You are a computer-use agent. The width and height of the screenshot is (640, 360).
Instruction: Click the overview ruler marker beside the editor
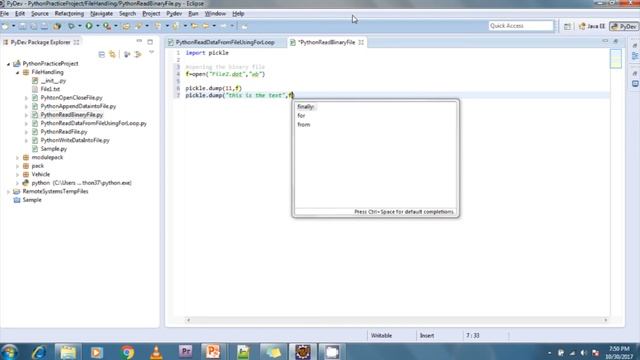(616, 59)
